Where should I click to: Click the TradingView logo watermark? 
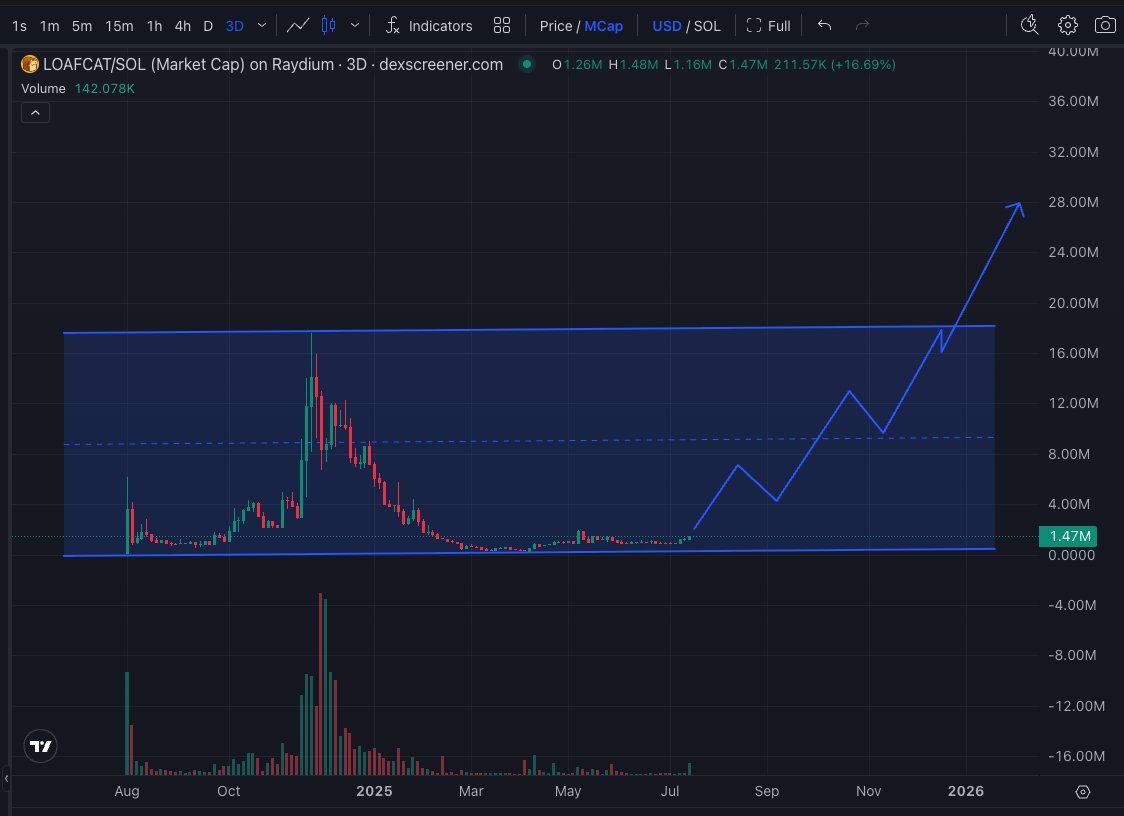tap(40, 745)
